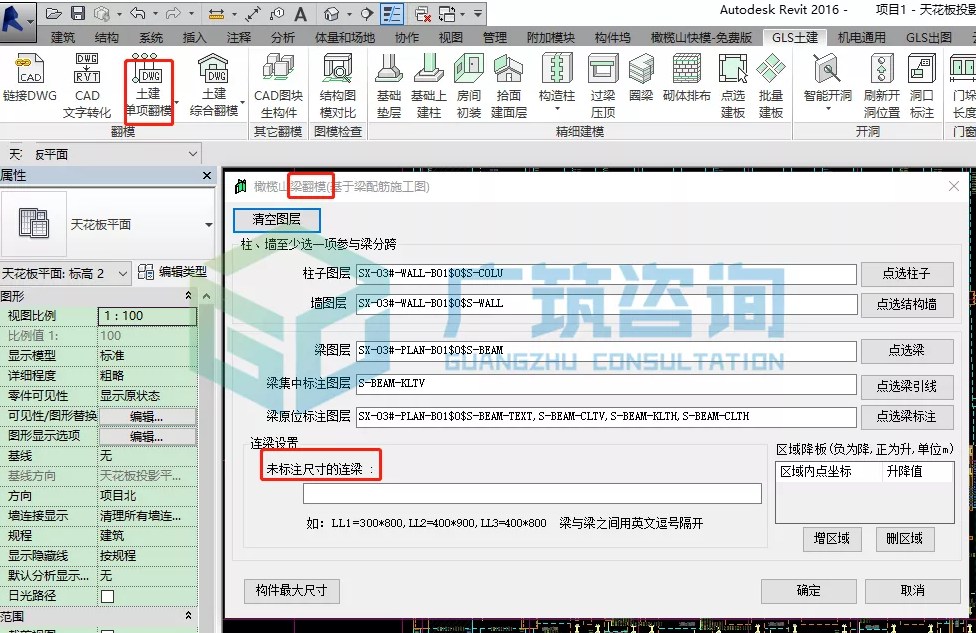This screenshot has height=633, width=976.
Task: Toggle the 日光路径 checkbox
Action: (x=108, y=596)
